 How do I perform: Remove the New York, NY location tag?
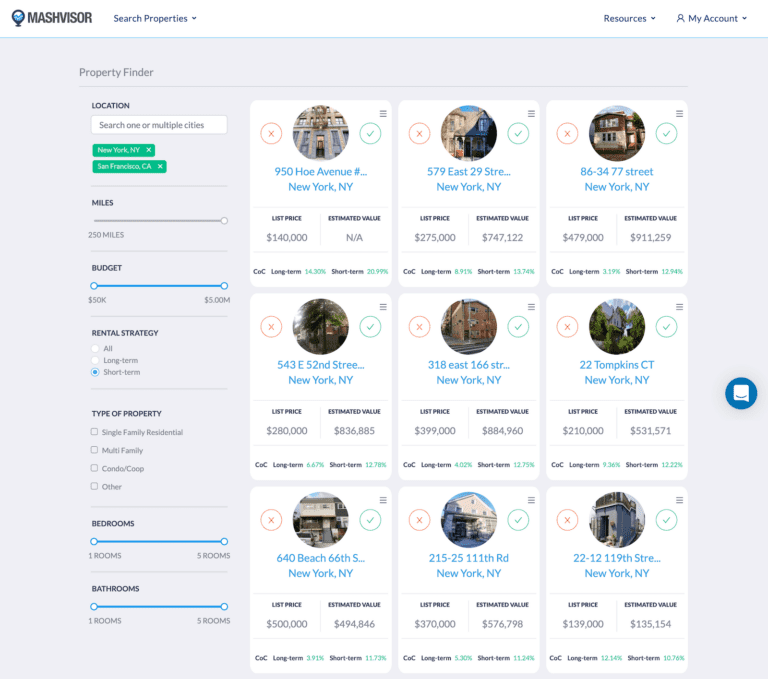[x=149, y=149]
